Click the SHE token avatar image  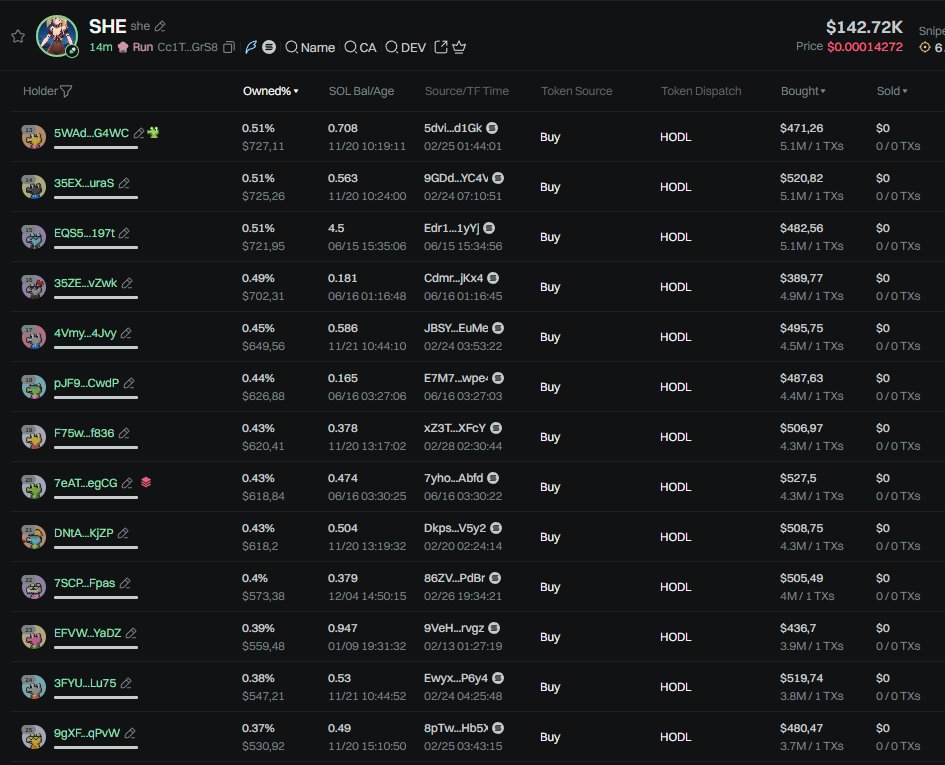(57, 36)
